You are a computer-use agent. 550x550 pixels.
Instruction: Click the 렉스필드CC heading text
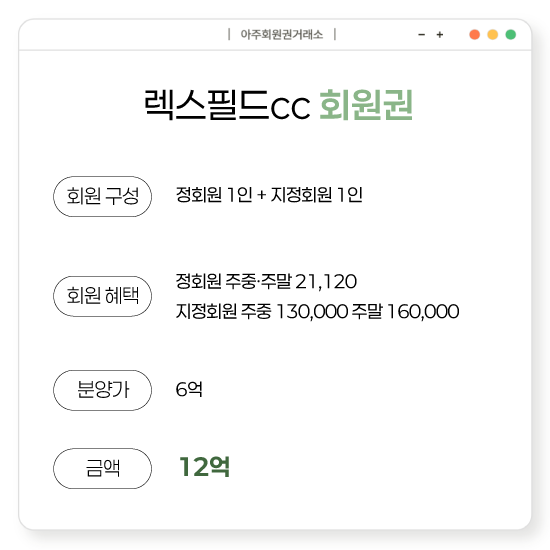click(x=227, y=105)
